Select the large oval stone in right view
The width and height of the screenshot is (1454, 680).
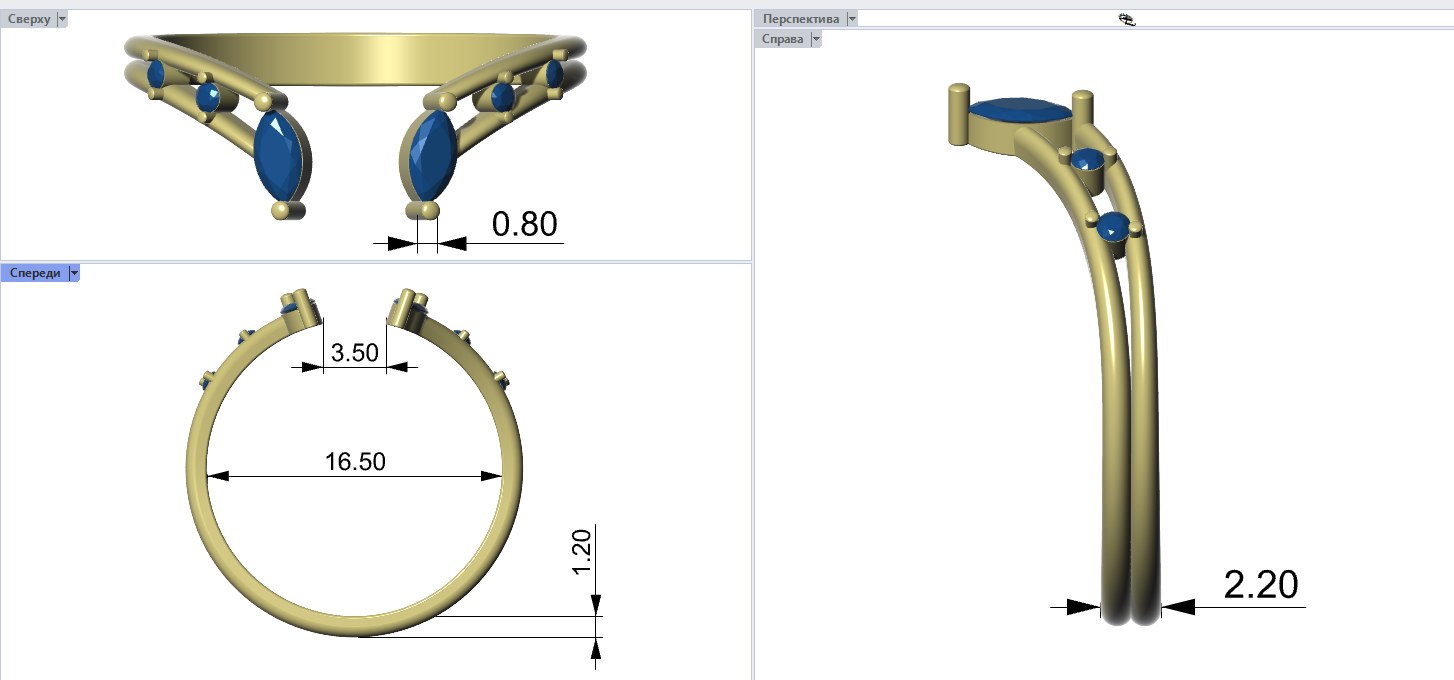coord(1018,111)
